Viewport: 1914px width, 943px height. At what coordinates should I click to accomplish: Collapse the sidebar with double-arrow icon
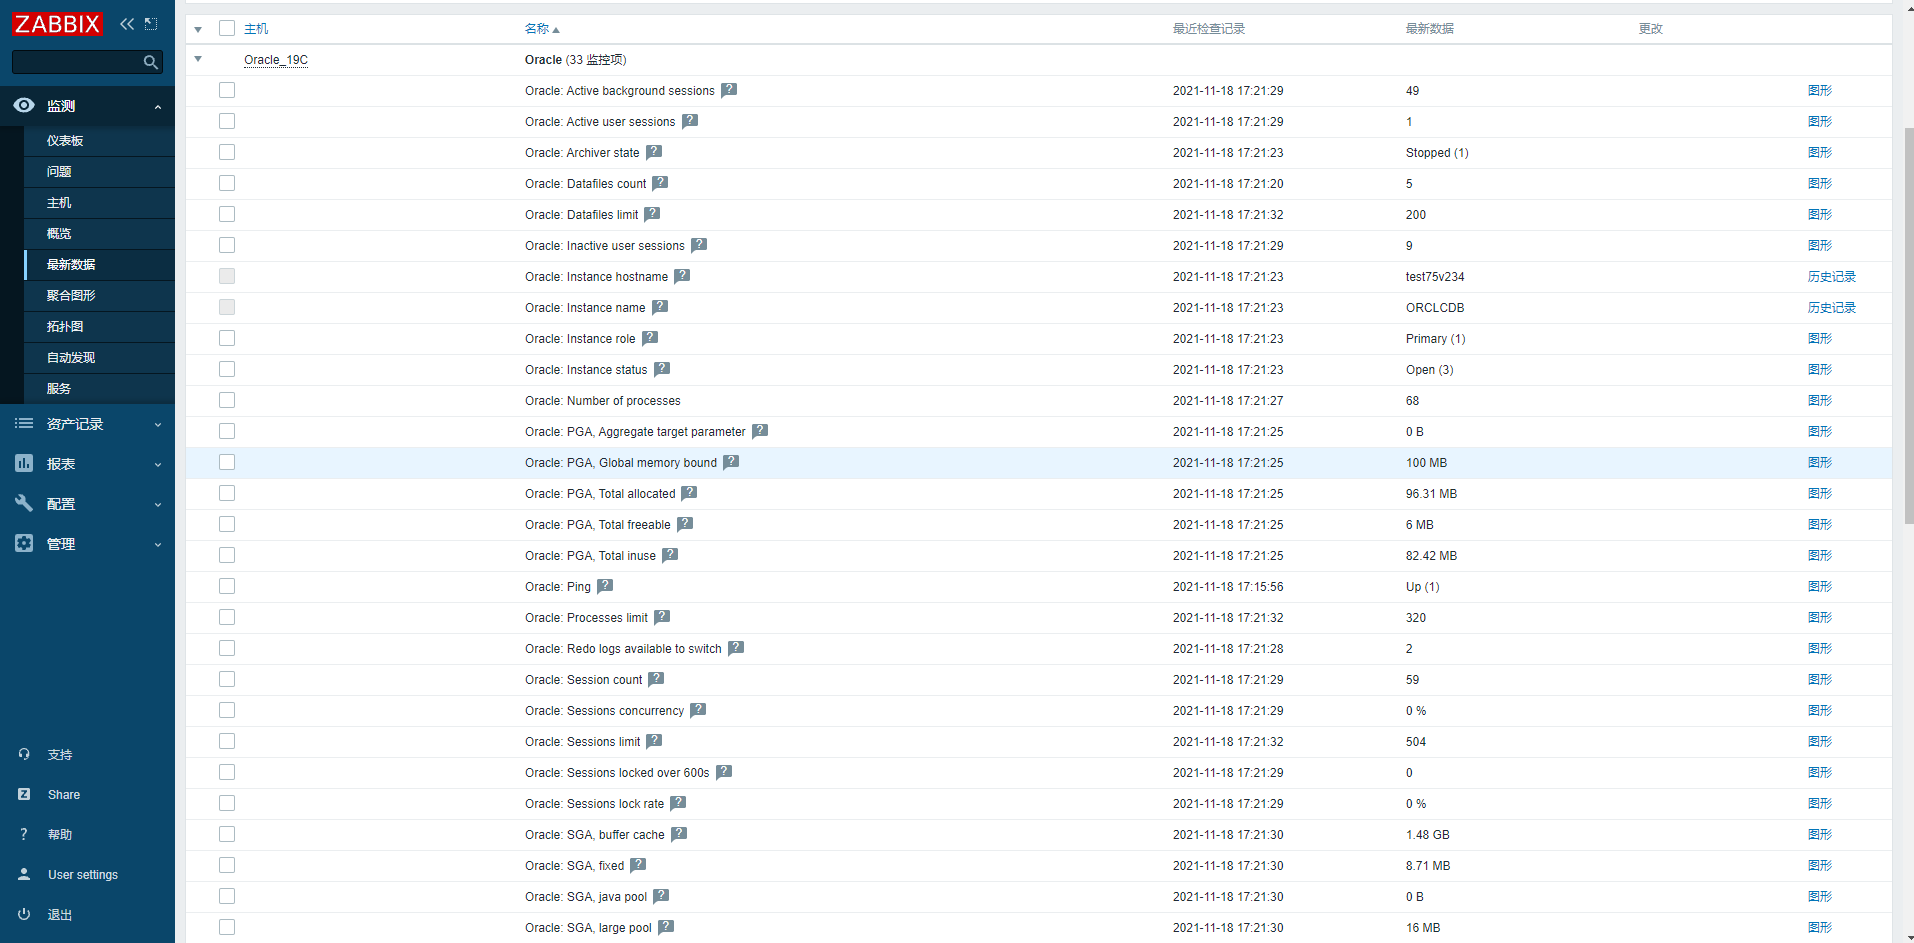127,24
